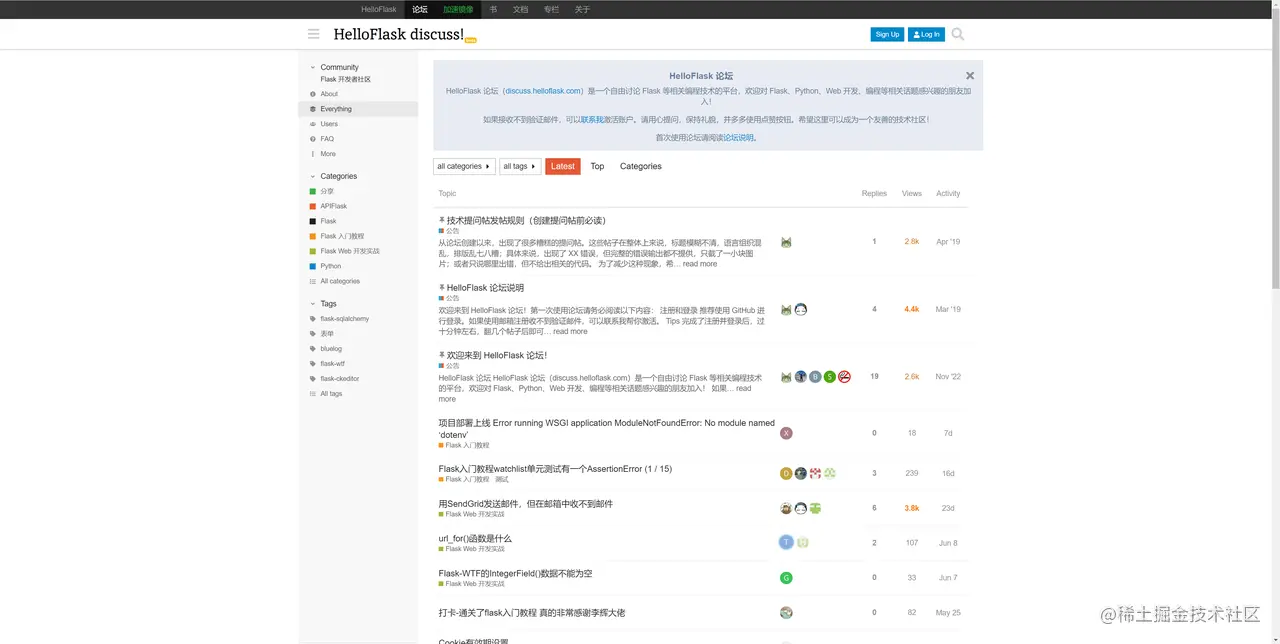The height and width of the screenshot is (644, 1280).
Task: Click second avatar on HelloFlask 论坛说明 topic row
Action: 801,310
